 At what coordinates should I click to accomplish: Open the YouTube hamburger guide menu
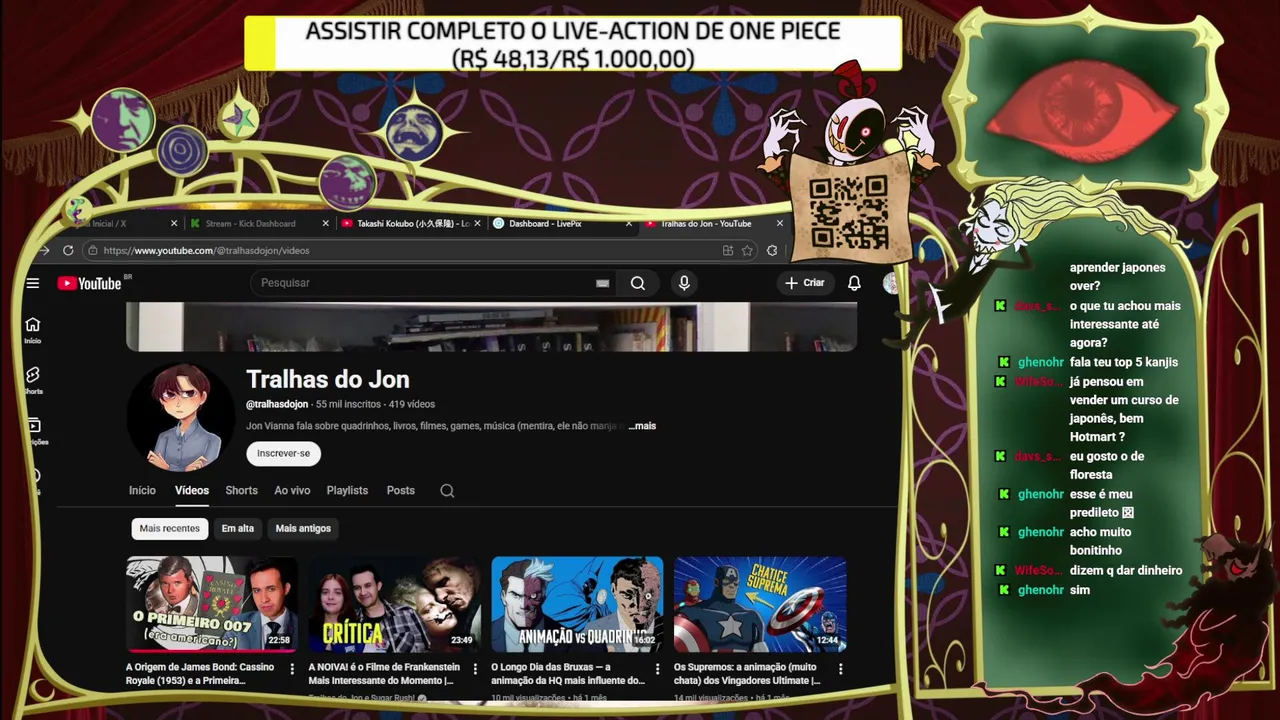pos(33,283)
